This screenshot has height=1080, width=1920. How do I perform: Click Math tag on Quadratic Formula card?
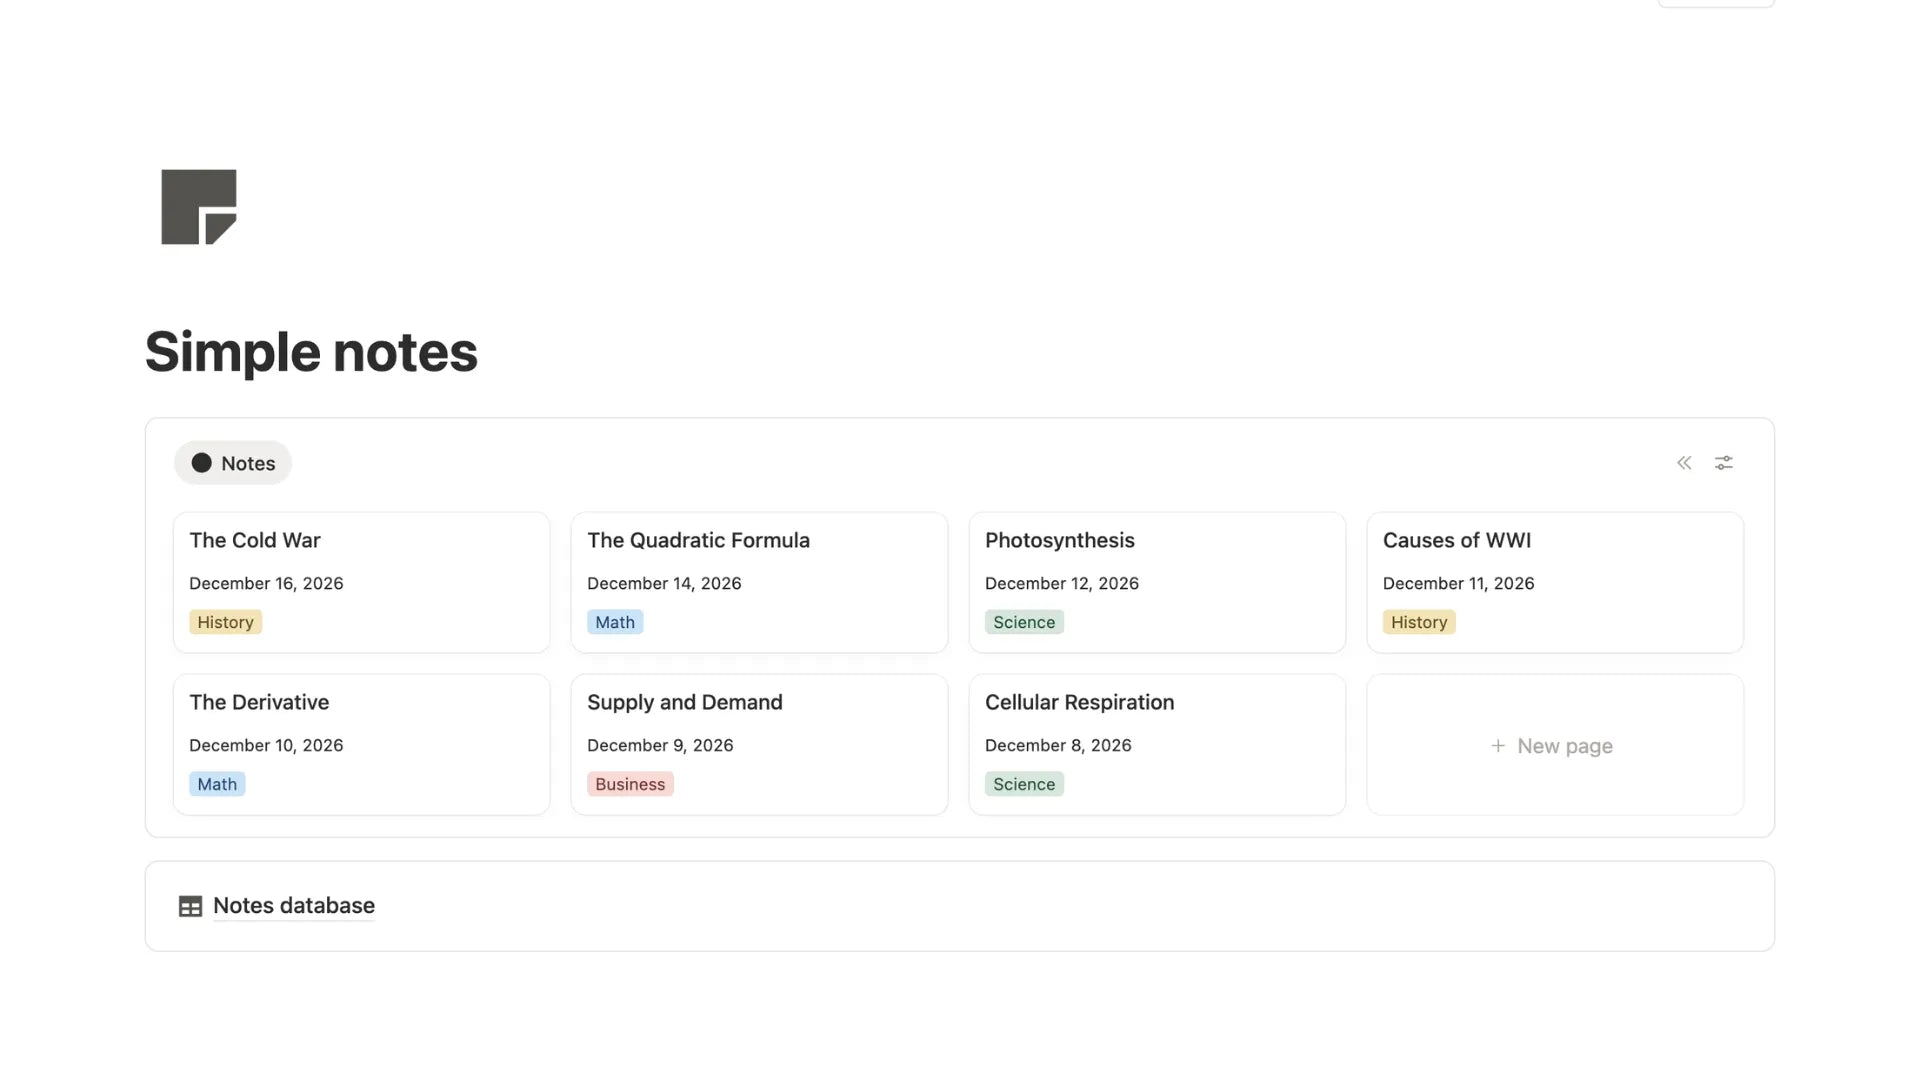coord(615,622)
